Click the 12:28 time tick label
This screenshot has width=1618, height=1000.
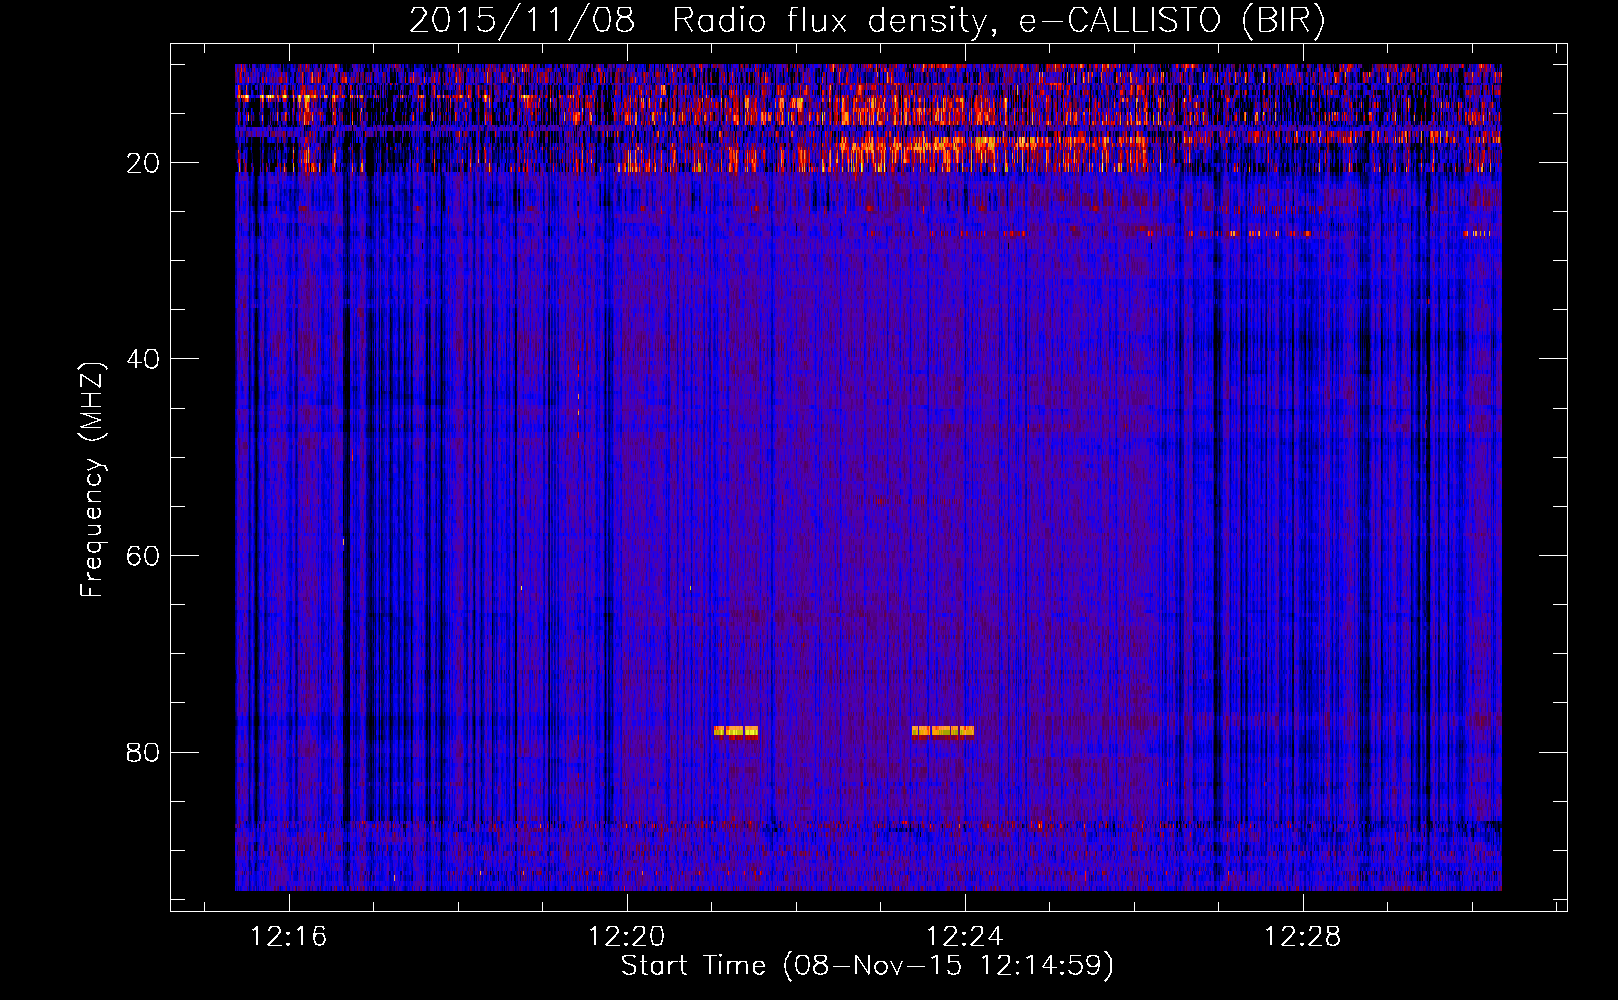point(1303,937)
